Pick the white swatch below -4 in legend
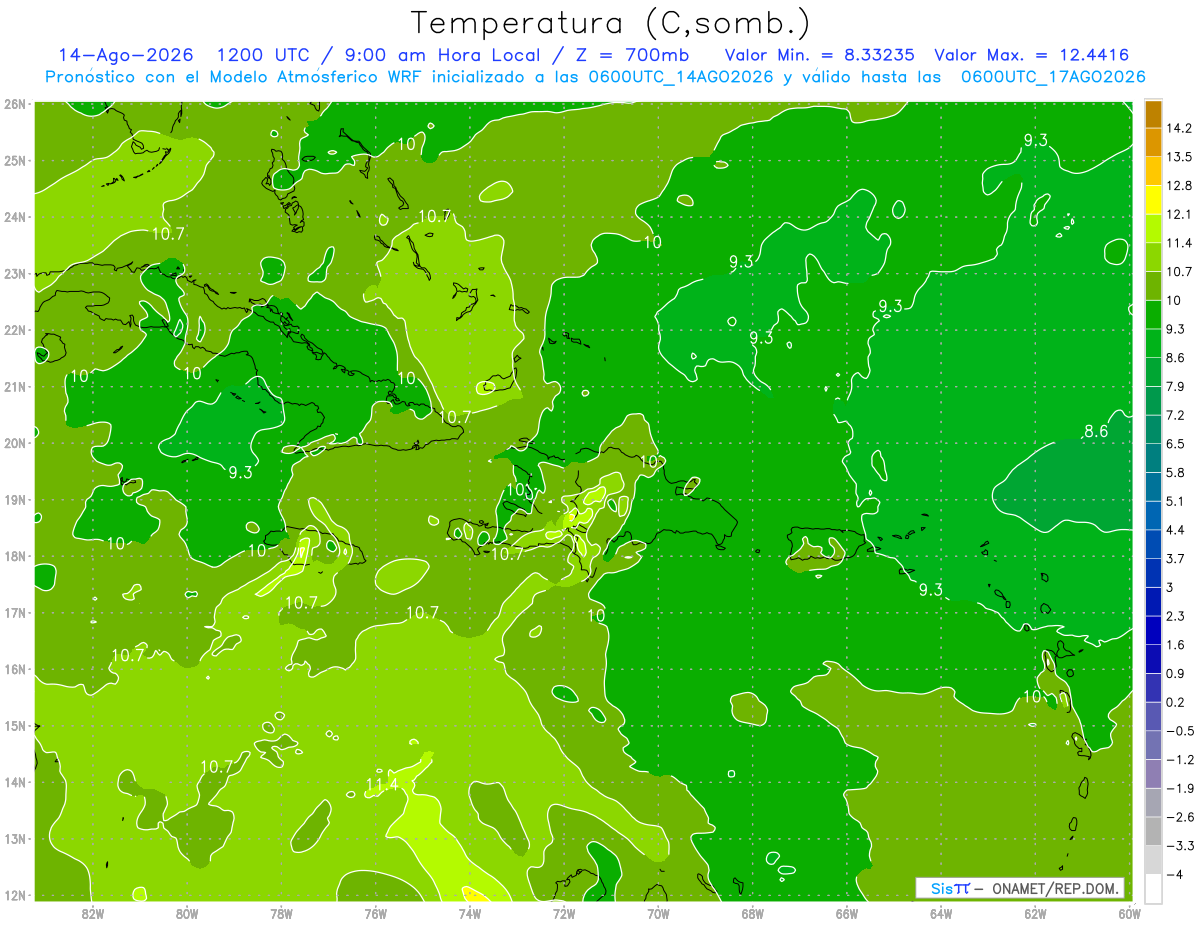 [x=1153, y=888]
